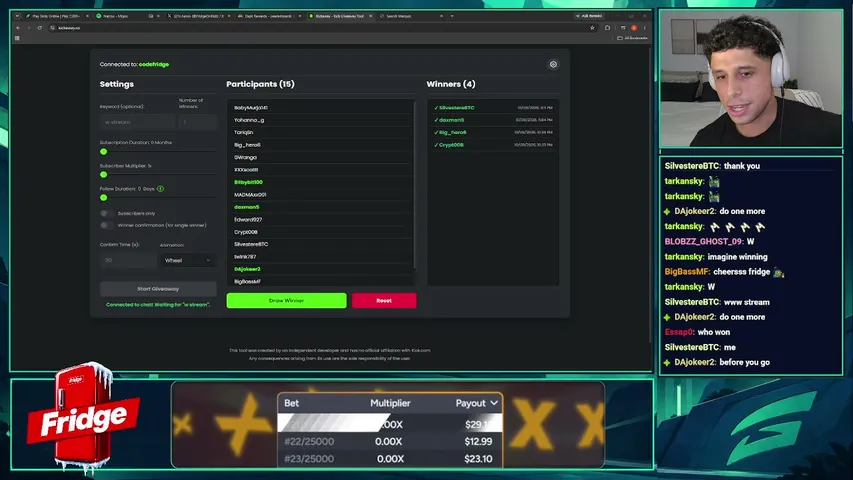Click the codefridge channel link
This screenshot has width=853, height=480.
click(x=154, y=64)
